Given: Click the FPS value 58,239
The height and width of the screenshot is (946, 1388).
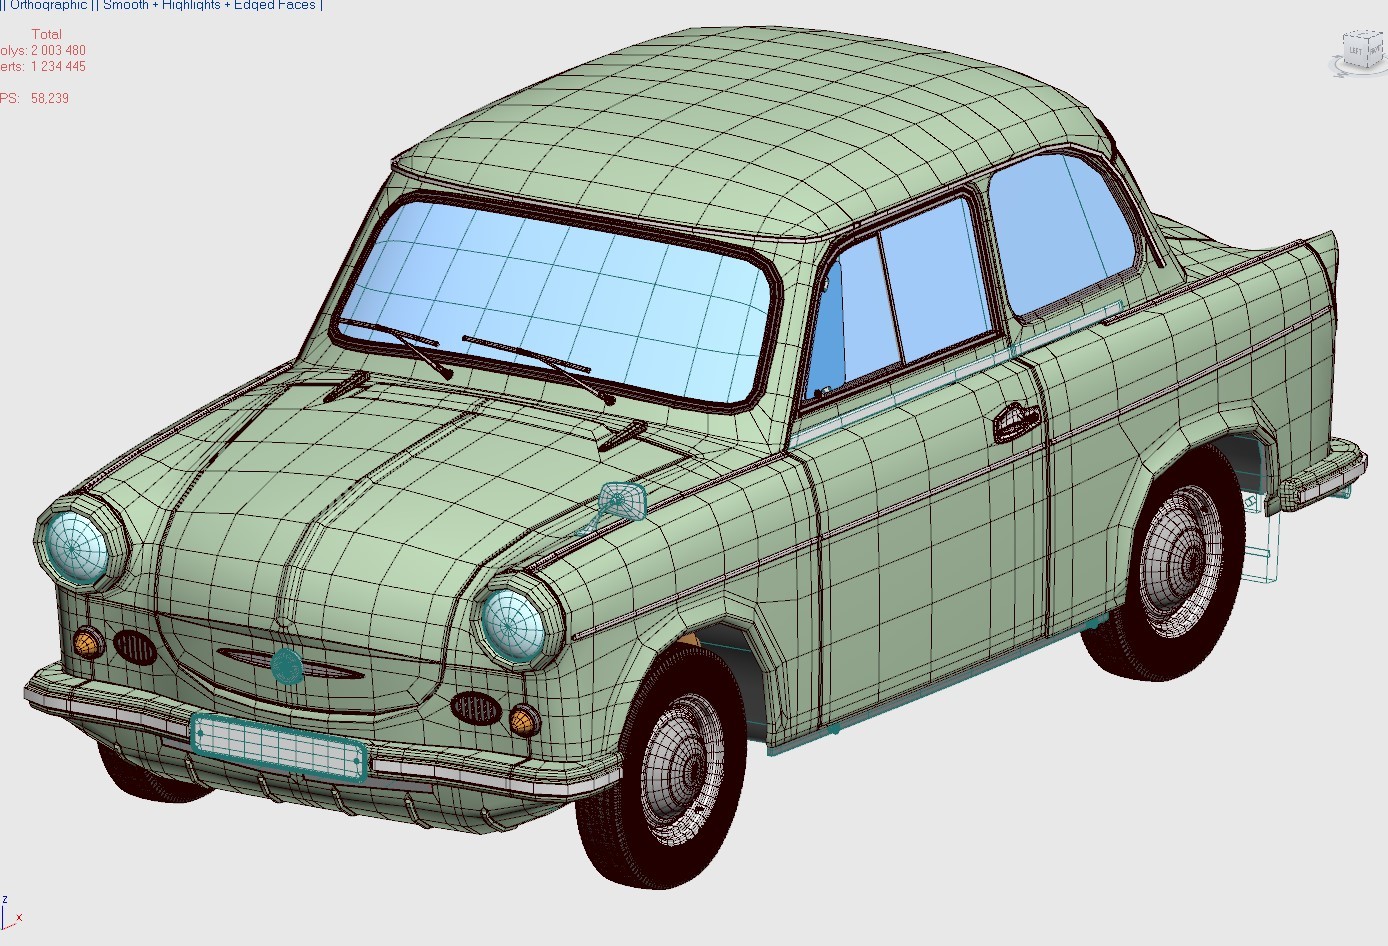Looking at the screenshot, I should coord(50,99).
